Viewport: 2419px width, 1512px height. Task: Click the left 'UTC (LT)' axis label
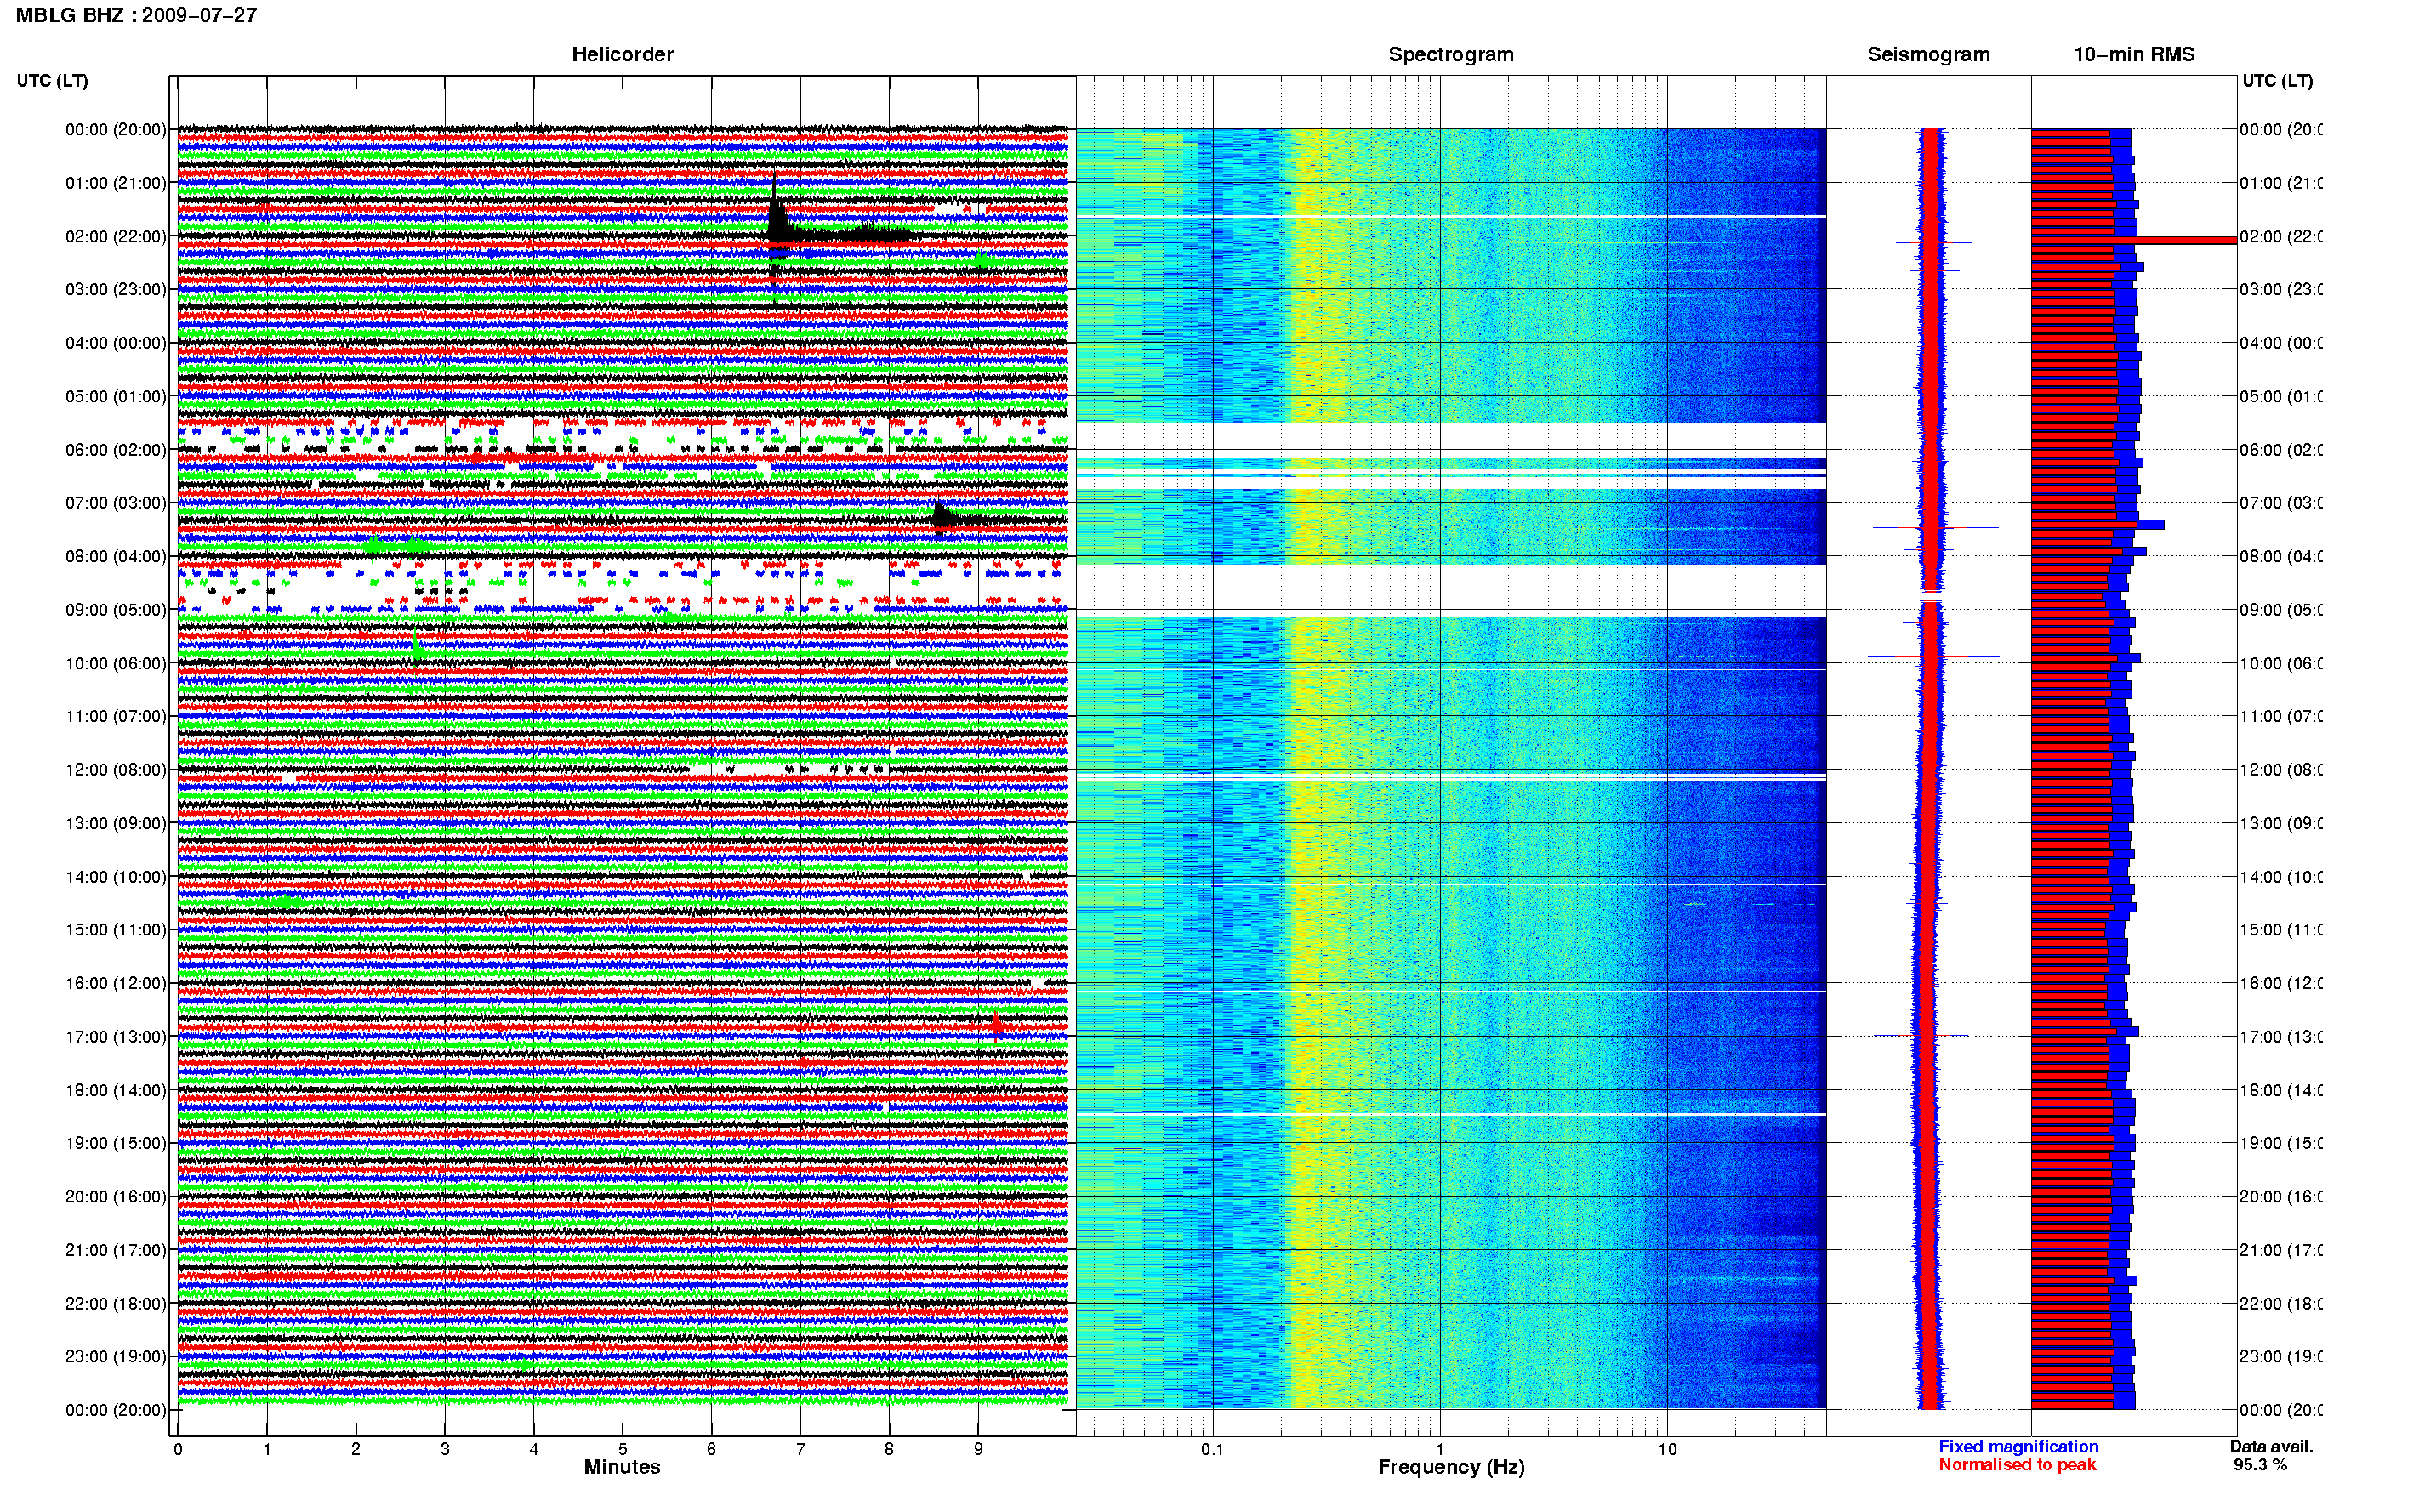click(x=52, y=80)
